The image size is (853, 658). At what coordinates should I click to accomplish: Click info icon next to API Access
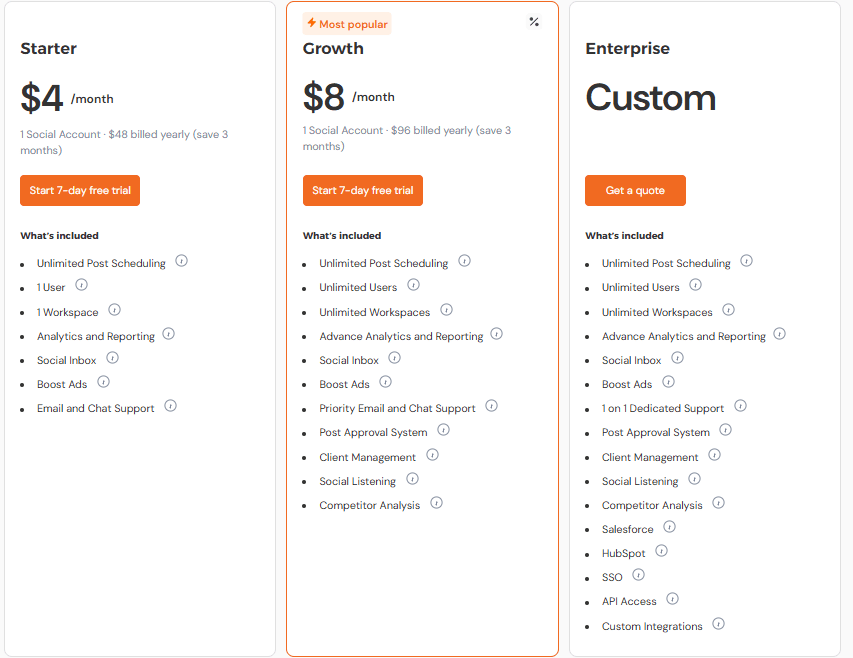pyautogui.click(x=672, y=599)
